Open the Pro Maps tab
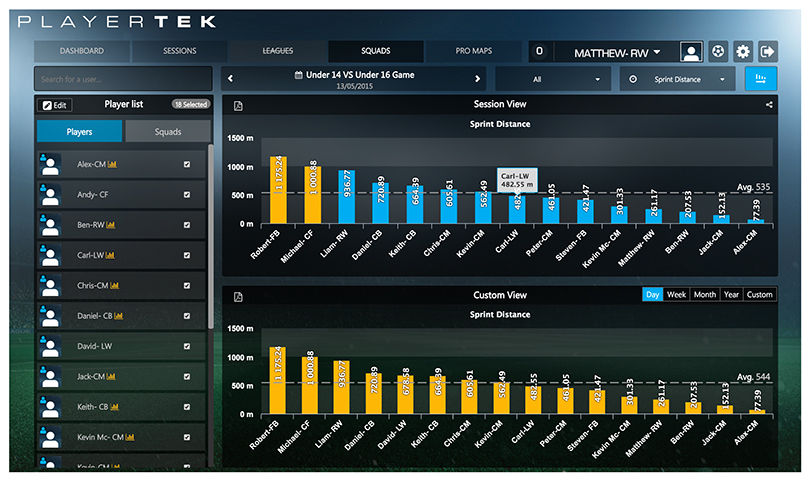Viewport: 810px width, 481px height. click(x=474, y=51)
